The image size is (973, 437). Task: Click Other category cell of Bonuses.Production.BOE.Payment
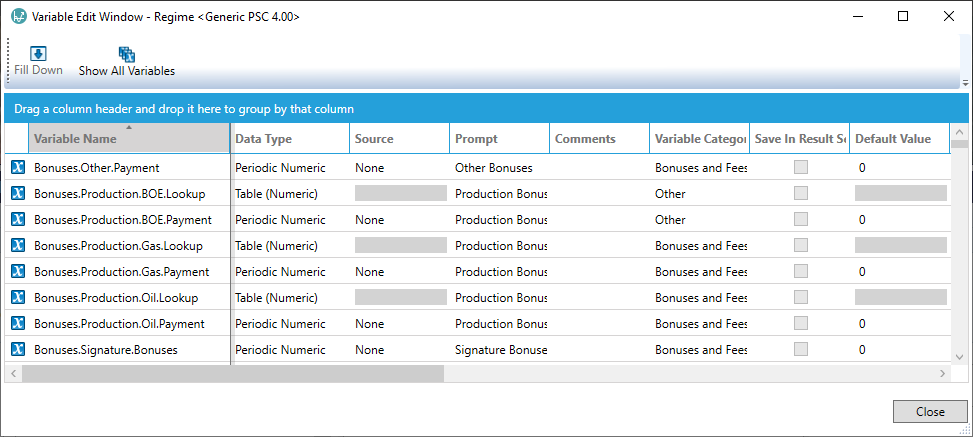pyautogui.click(x=699, y=220)
